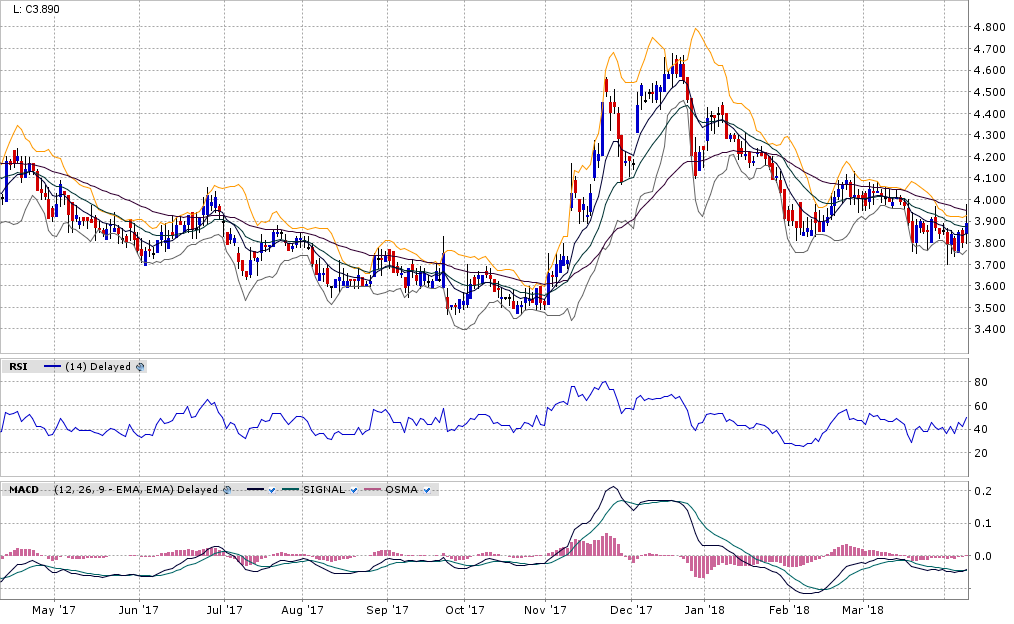Click the blue RSI line color swatch
The height and width of the screenshot is (624, 1014).
click(53, 367)
